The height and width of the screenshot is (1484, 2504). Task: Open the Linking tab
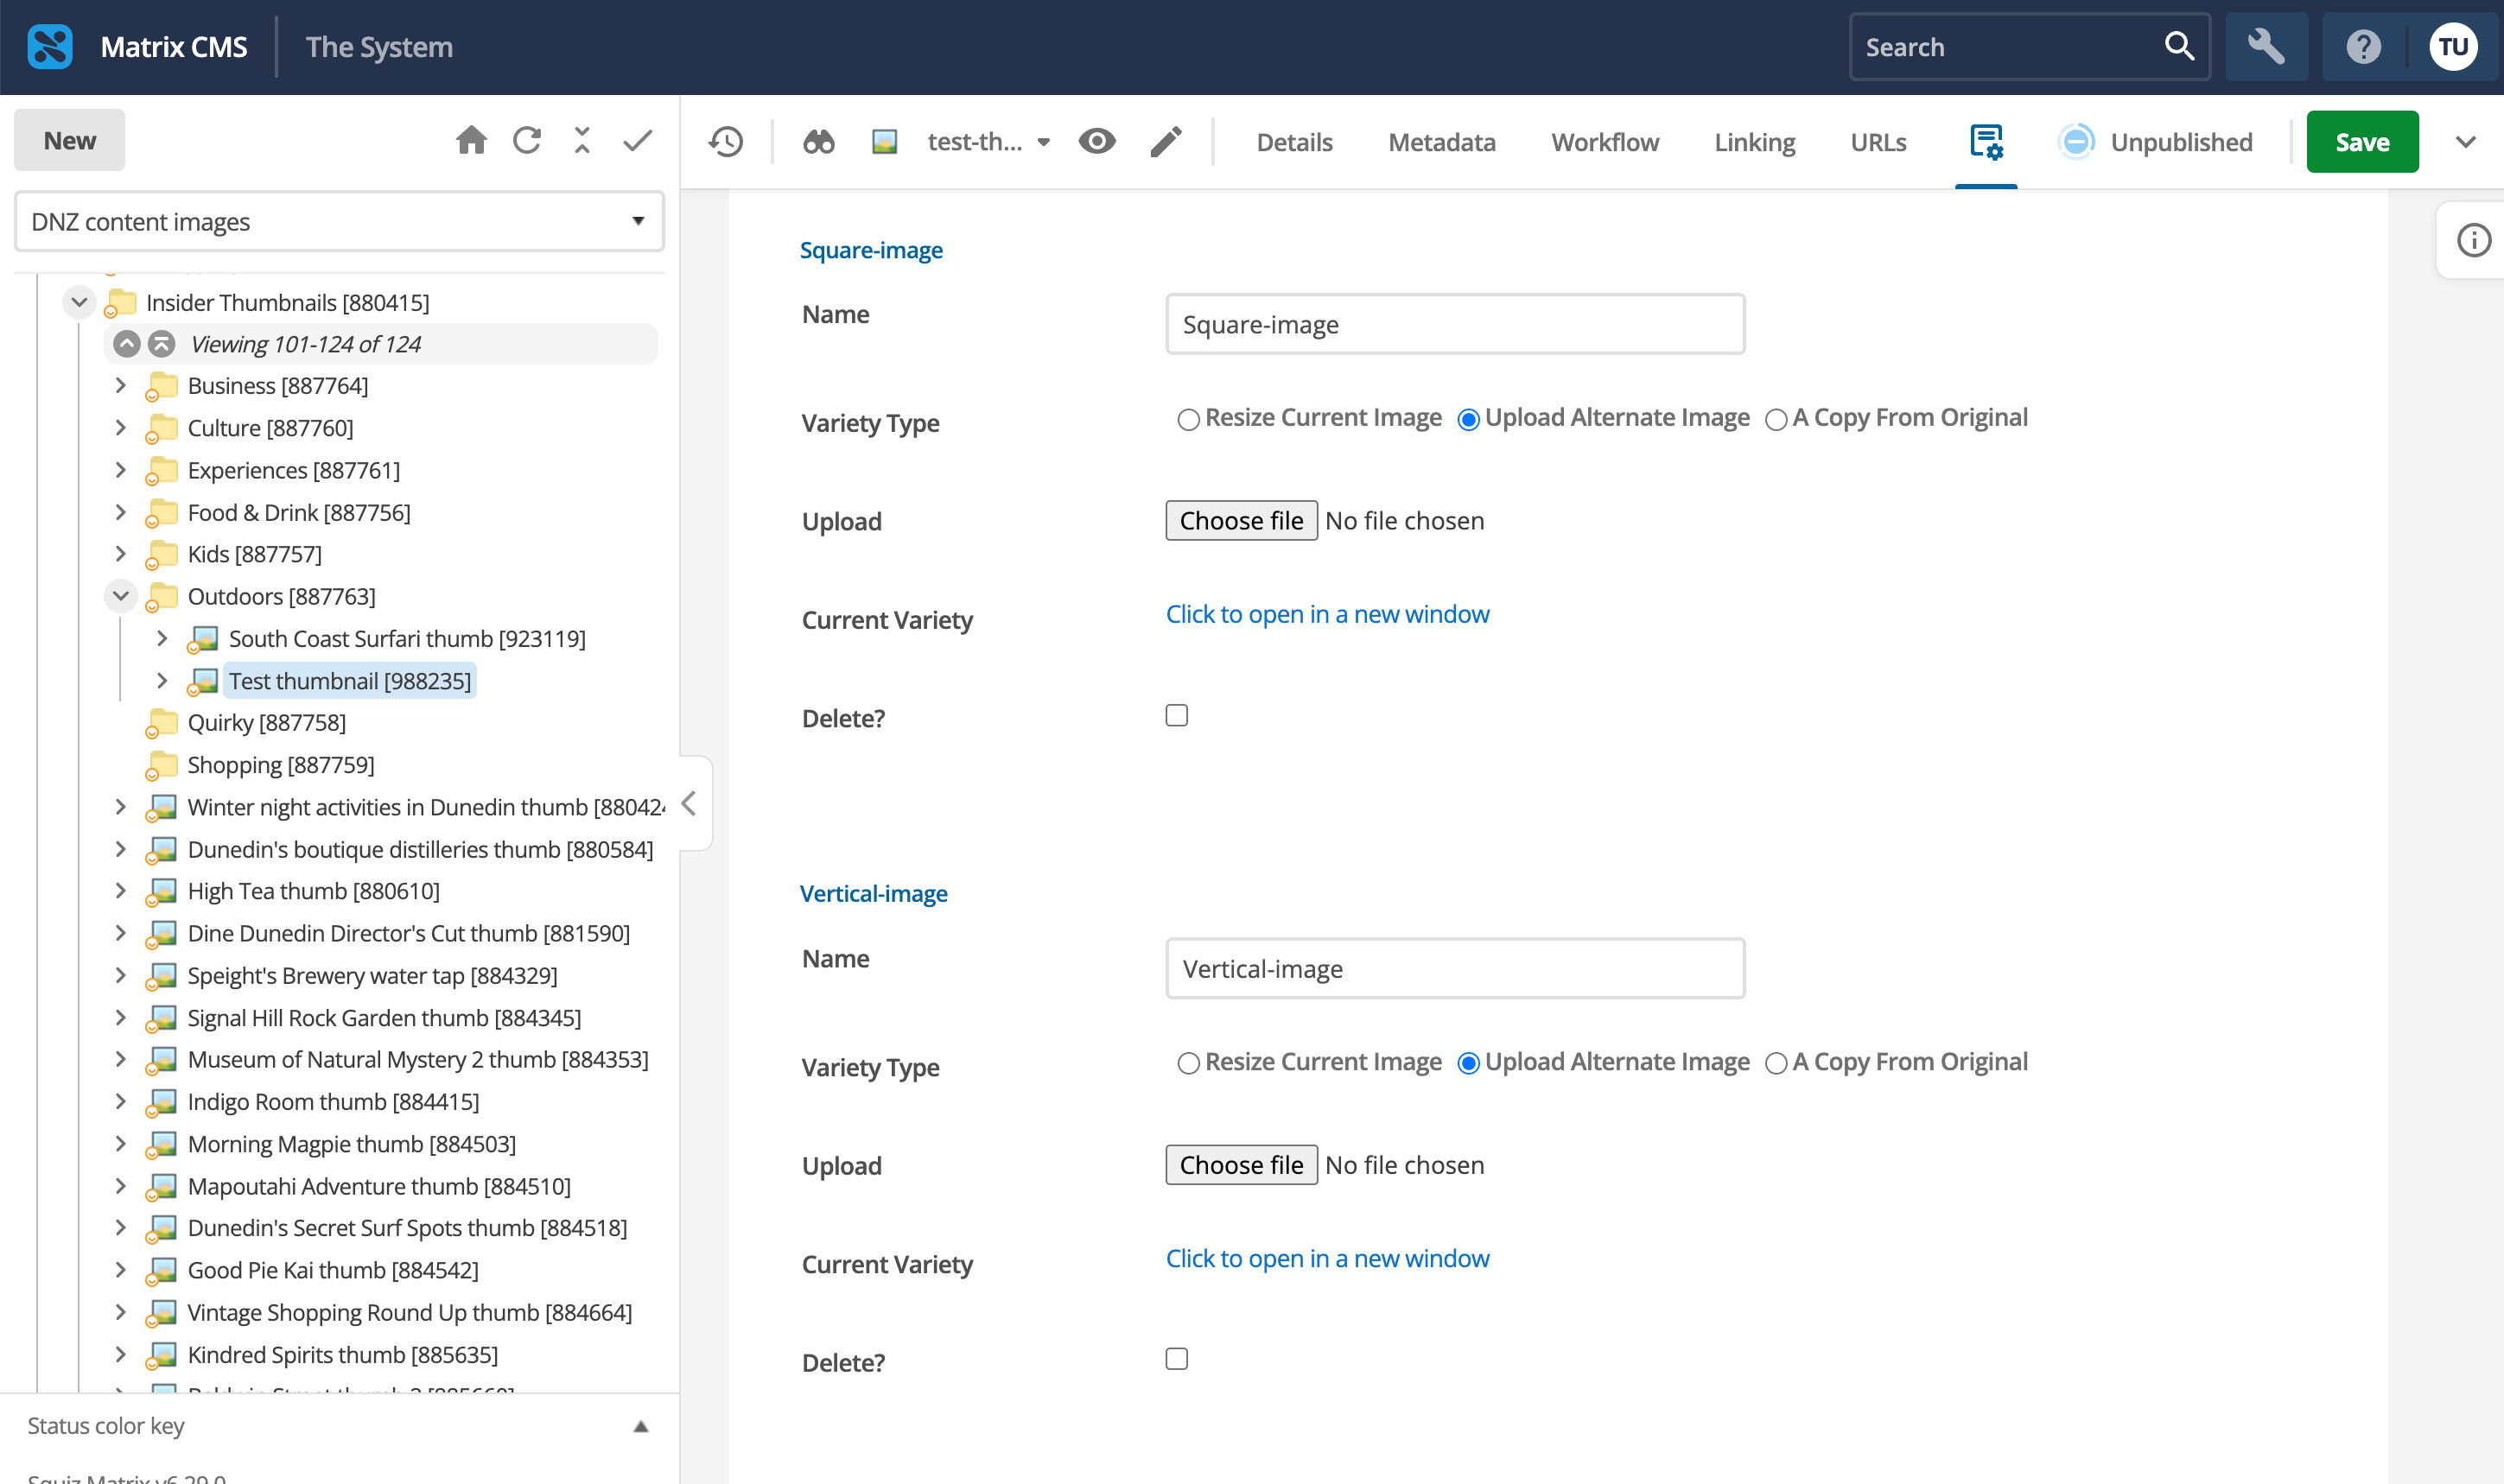(x=1754, y=142)
